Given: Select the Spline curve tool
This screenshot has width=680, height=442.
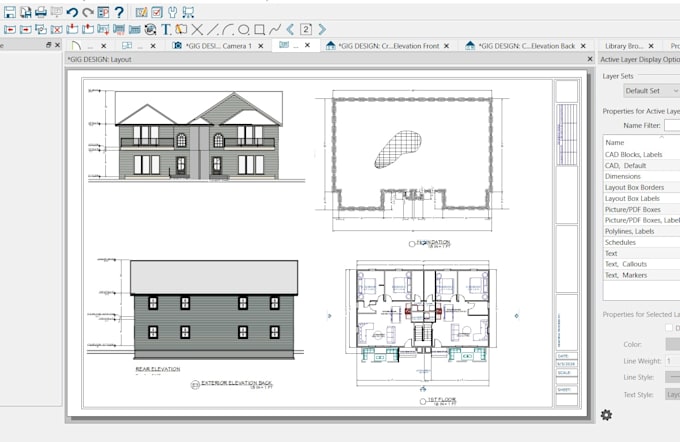Looking at the screenshot, I should (x=275, y=29).
